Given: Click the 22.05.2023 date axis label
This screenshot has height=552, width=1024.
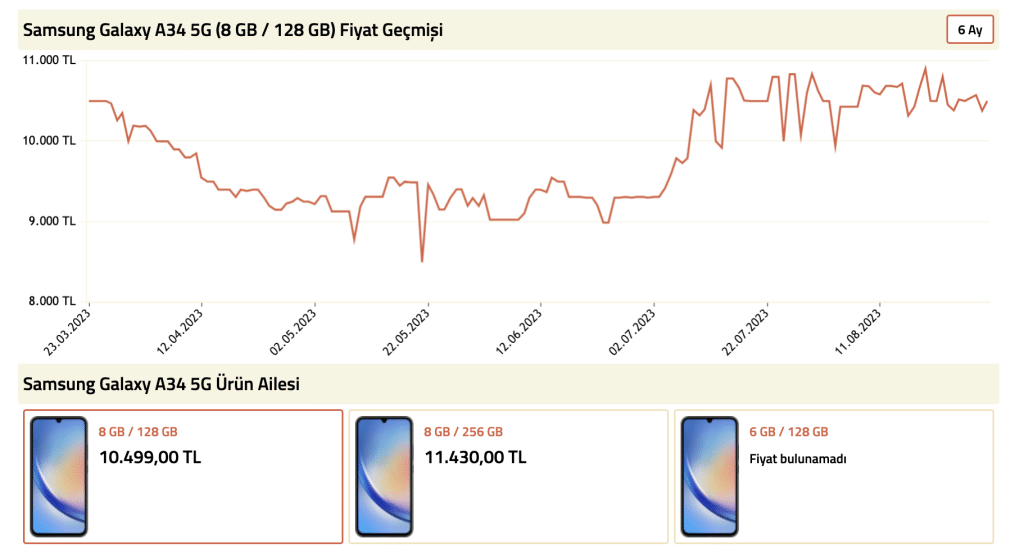Looking at the screenshot, I should coord(406,332).
